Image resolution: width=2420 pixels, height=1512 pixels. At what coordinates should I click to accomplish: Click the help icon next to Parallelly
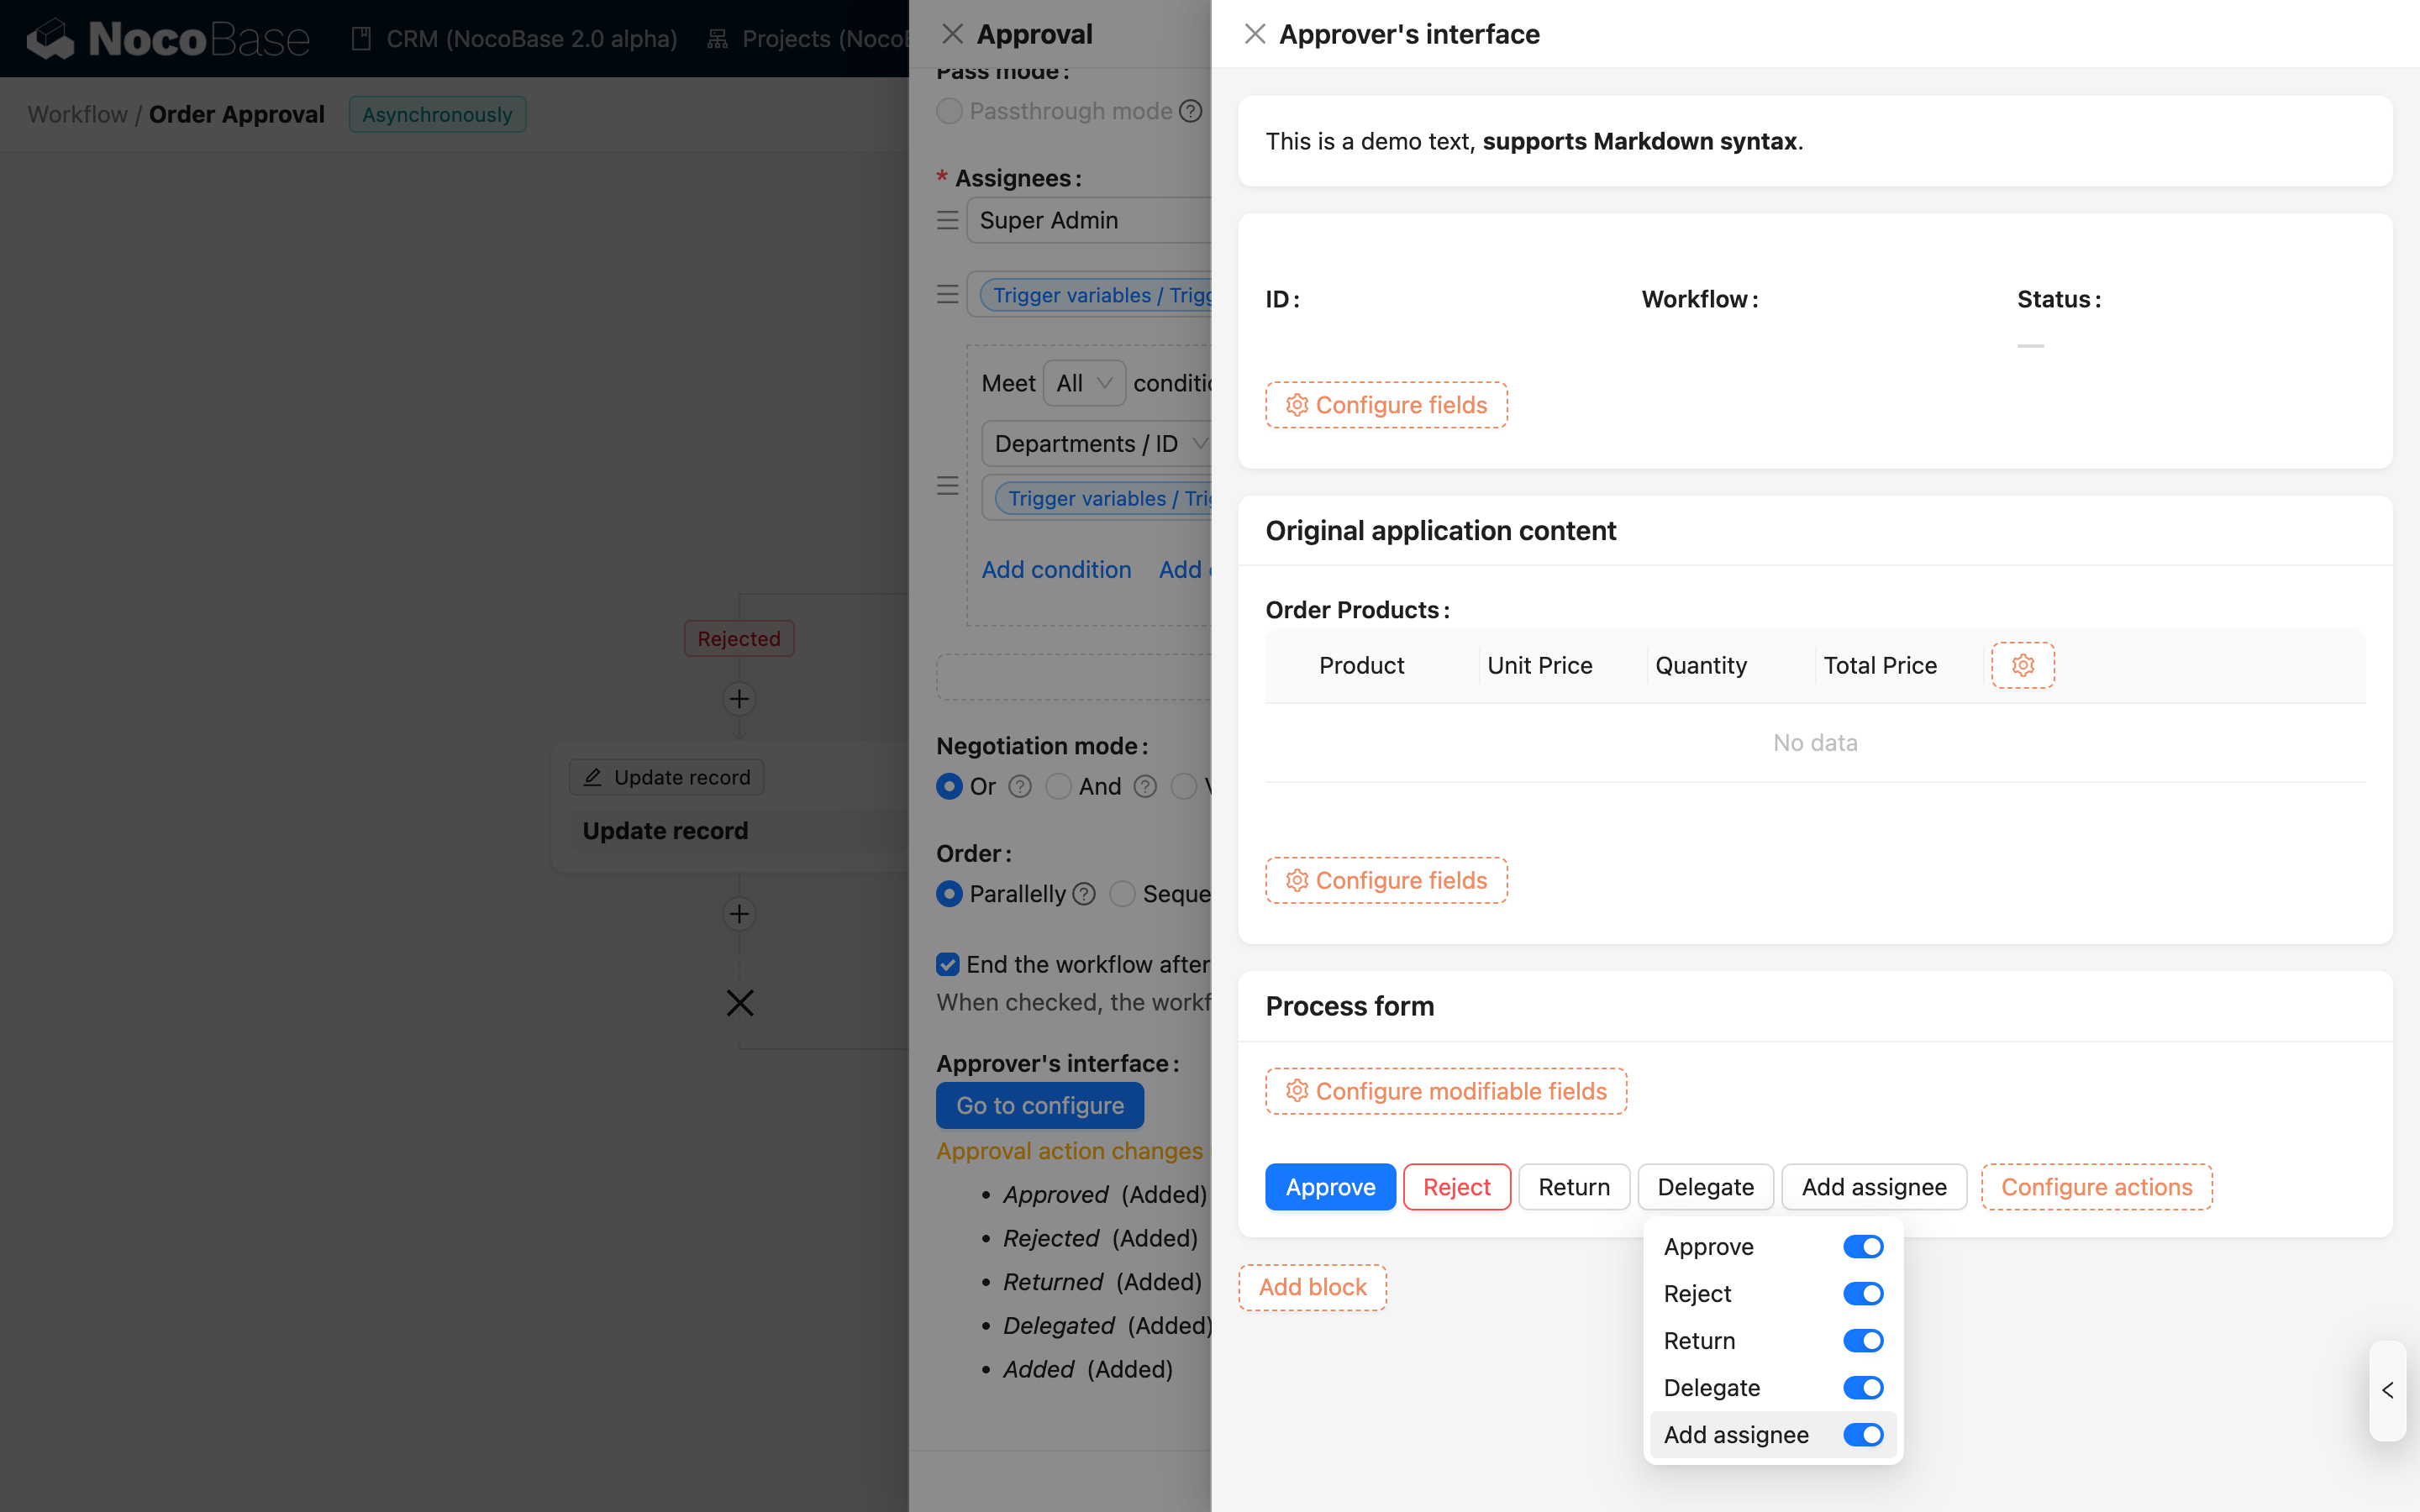tap(1084, 894)
